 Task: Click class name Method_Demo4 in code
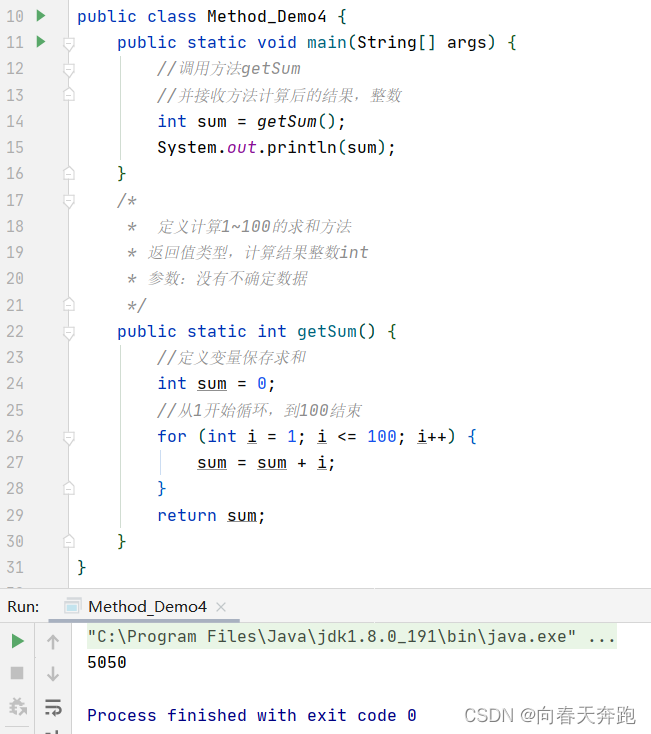tap(267, 16)
